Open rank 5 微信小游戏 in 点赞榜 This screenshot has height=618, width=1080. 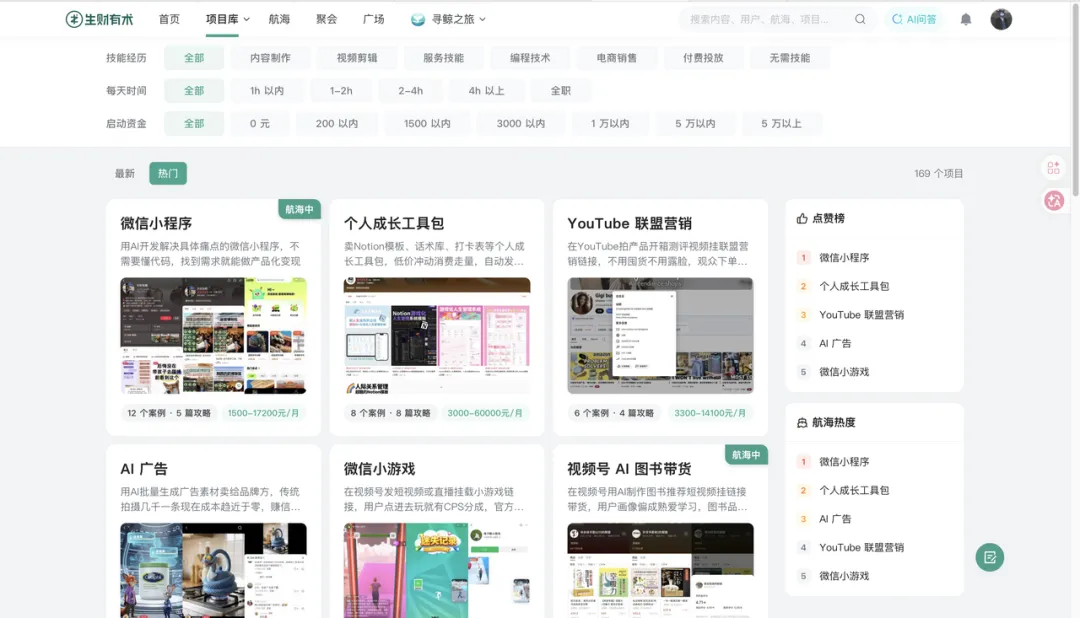point(844,371)
